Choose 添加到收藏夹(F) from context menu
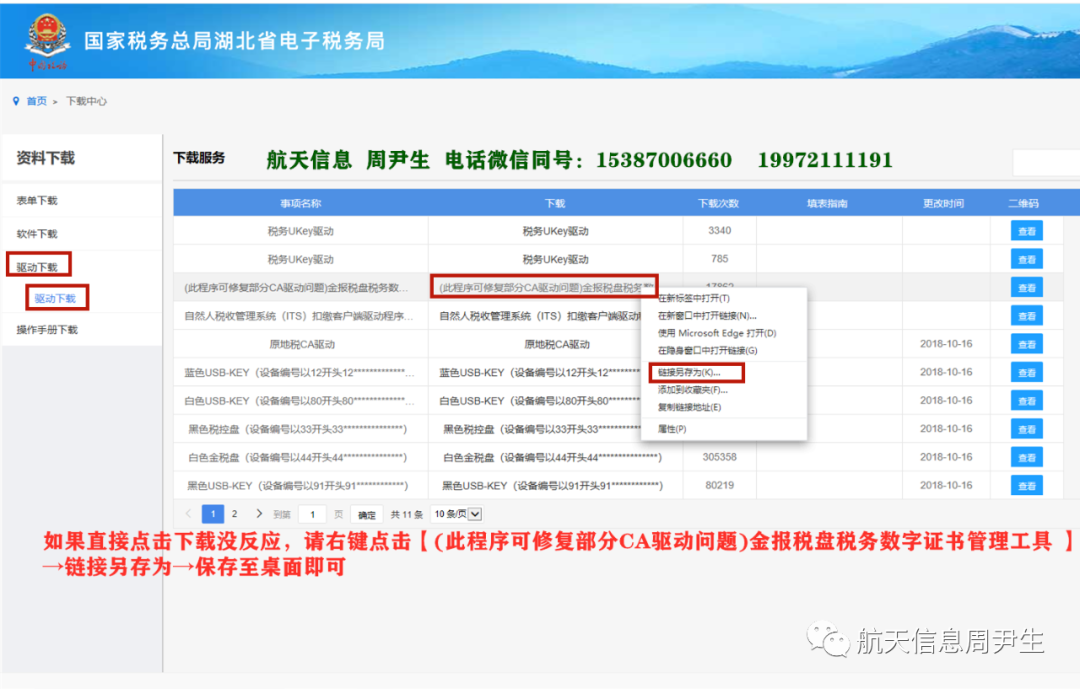The width and height of the screenshot is (1080, 689). coord(692,390)
